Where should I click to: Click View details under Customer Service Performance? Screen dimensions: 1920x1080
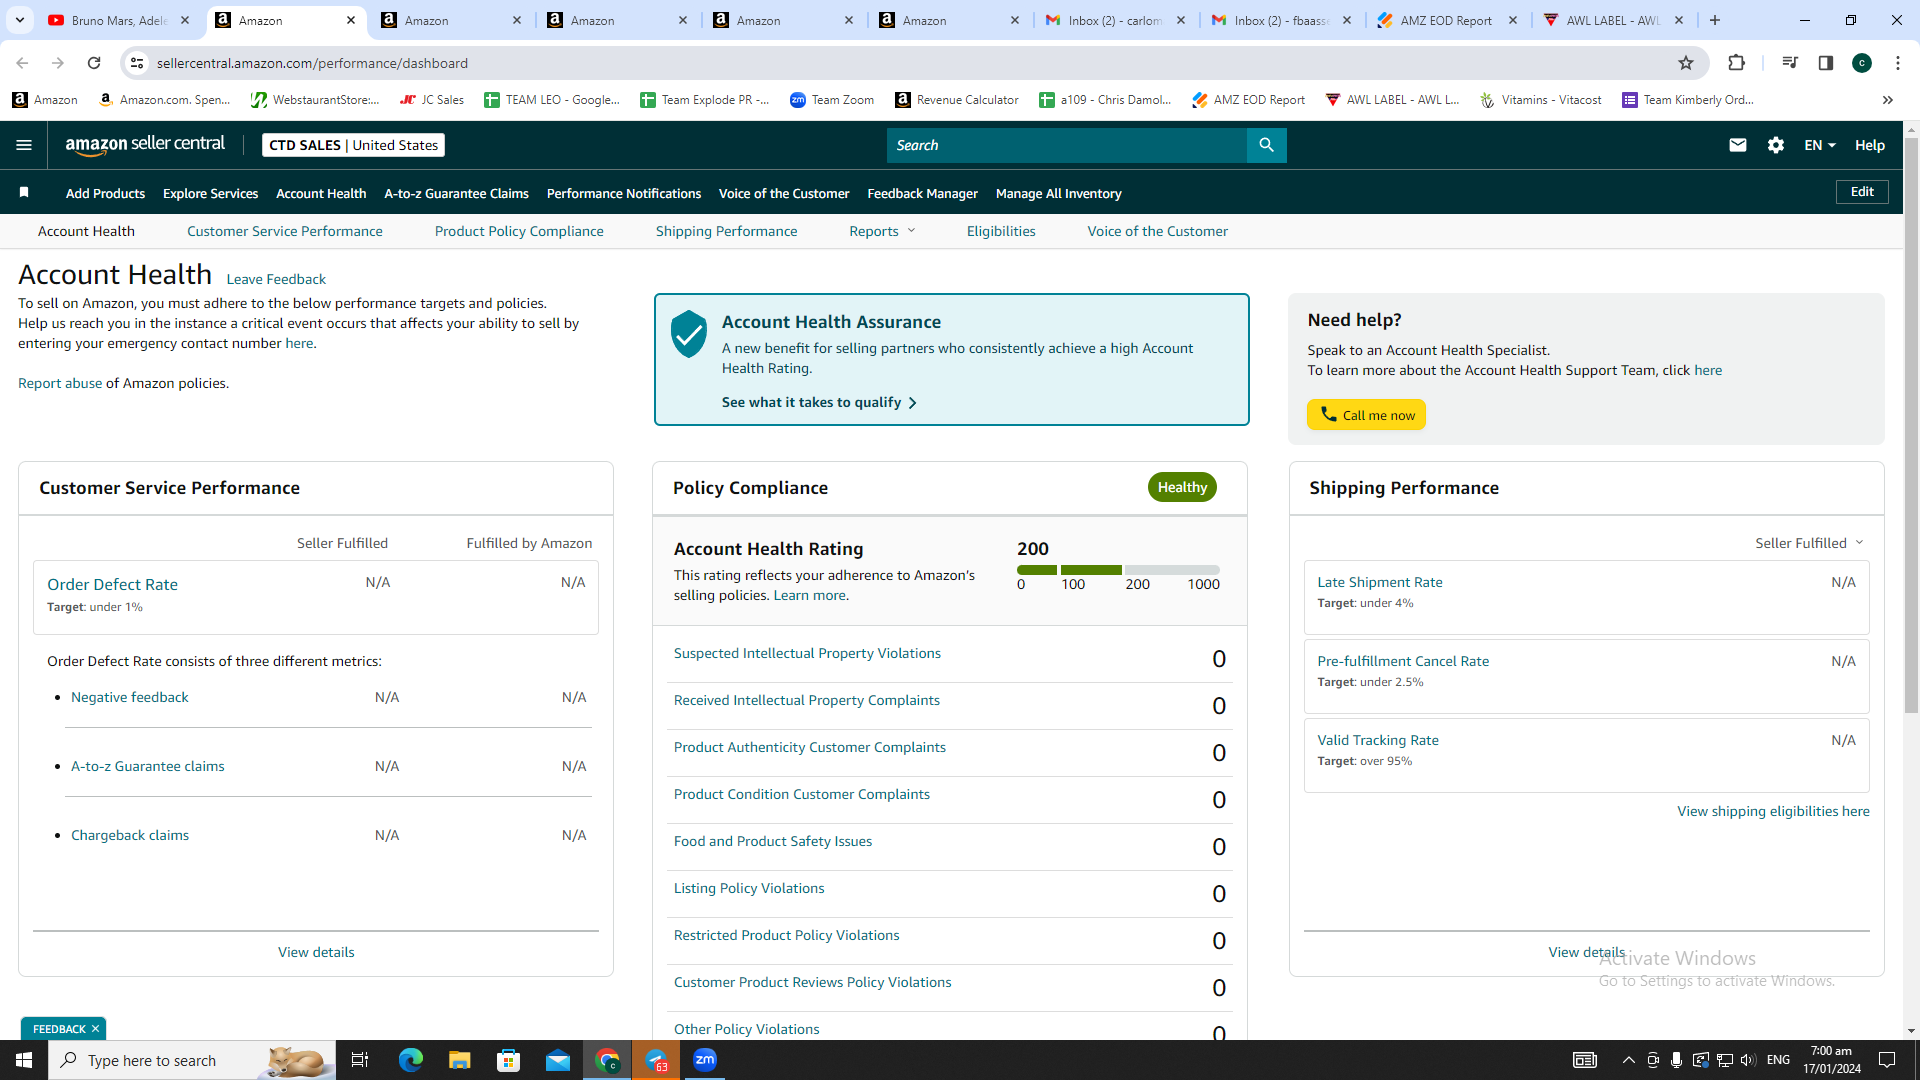(316, 952)
